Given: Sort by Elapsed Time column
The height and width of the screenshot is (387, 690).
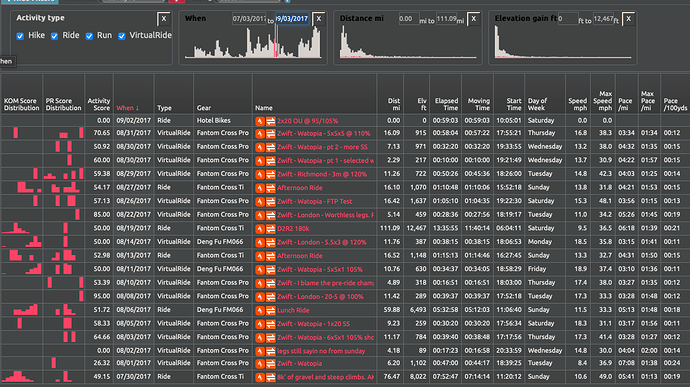Looking at the screenshot, I should (x=446, y=104).
